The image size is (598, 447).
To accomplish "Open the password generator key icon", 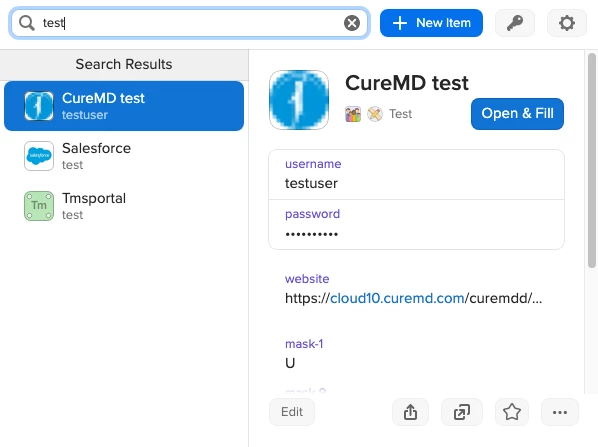I will click(514, 23).
